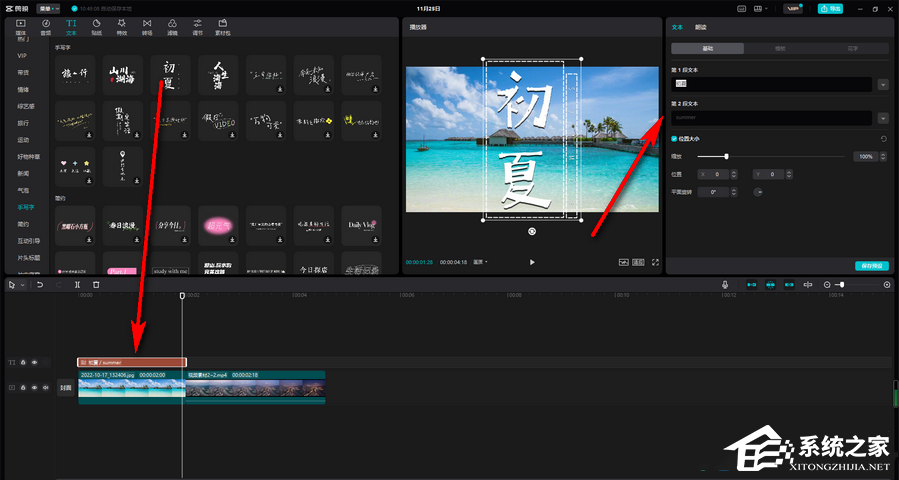This screenshot has height=480, width=899.
Task: Toggle eye visibility on the text track
Action: (34, 362)
